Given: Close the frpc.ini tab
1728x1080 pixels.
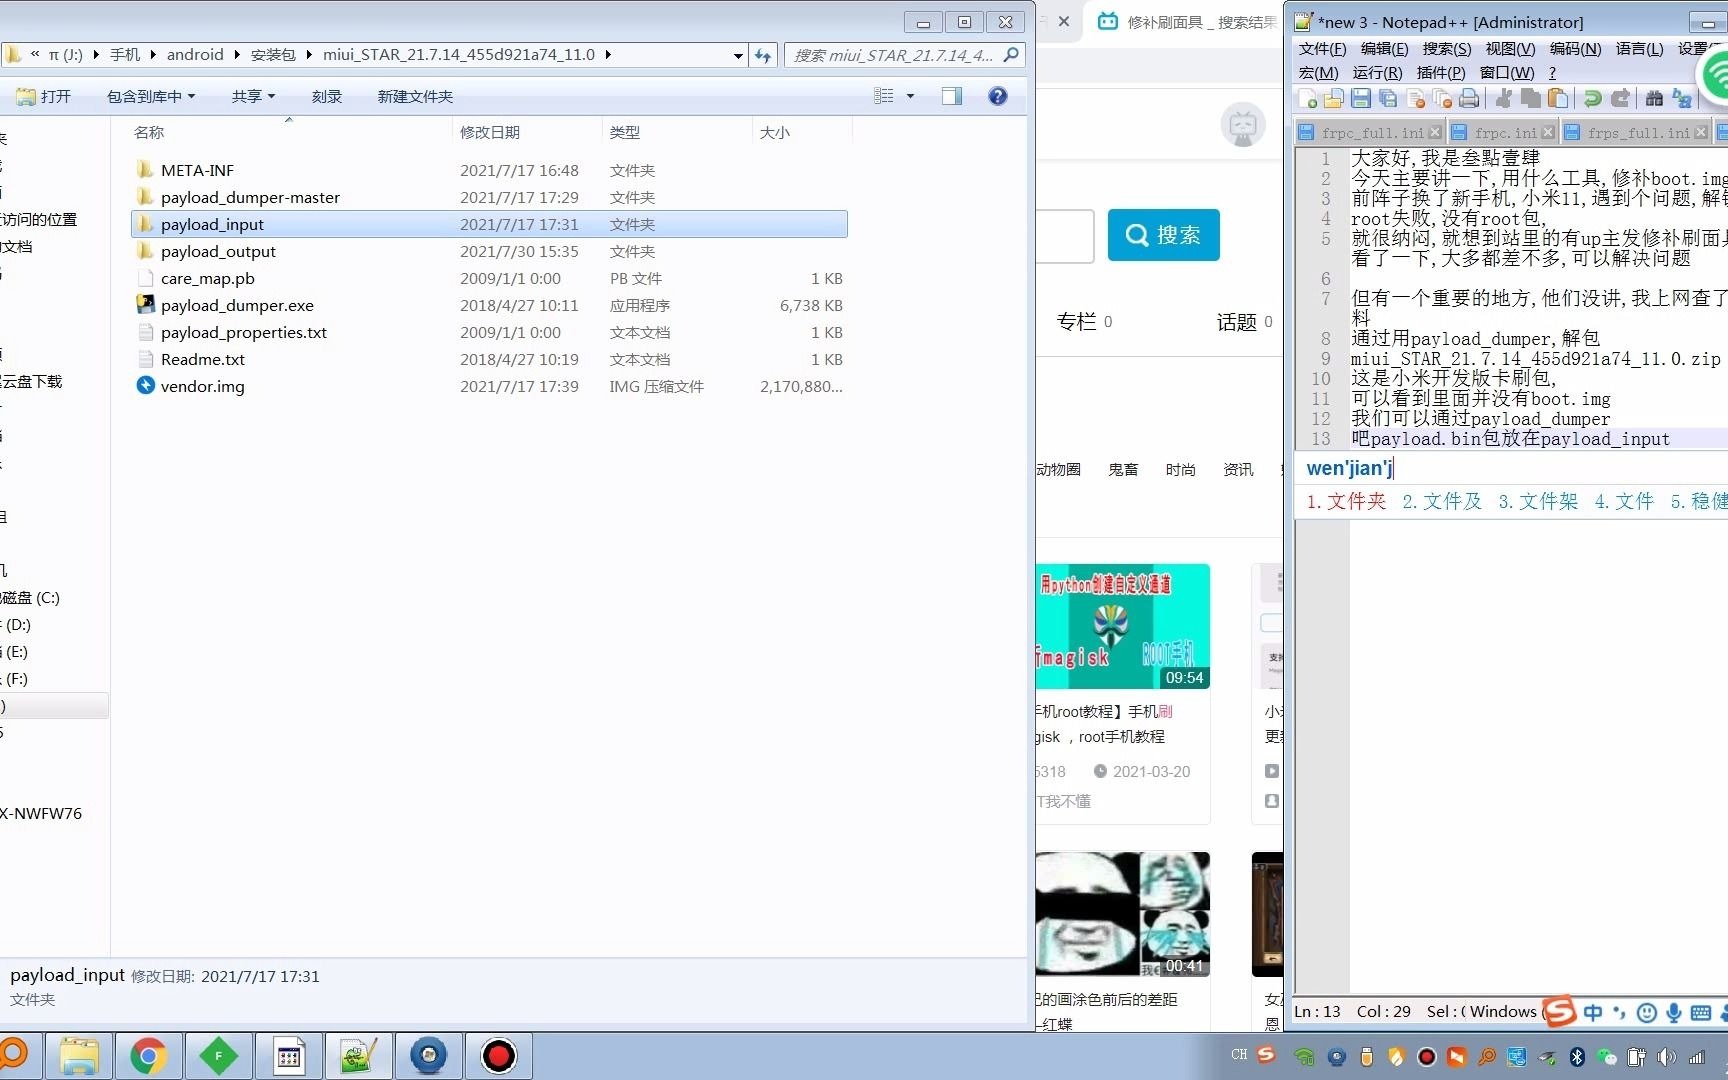Looking at the screenshot, I should [x=1548, y=132].
